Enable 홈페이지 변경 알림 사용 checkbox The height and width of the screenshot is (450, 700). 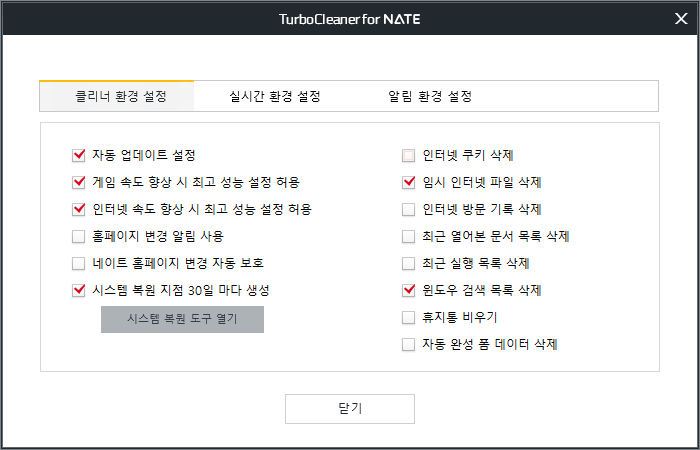click(79, 236)
